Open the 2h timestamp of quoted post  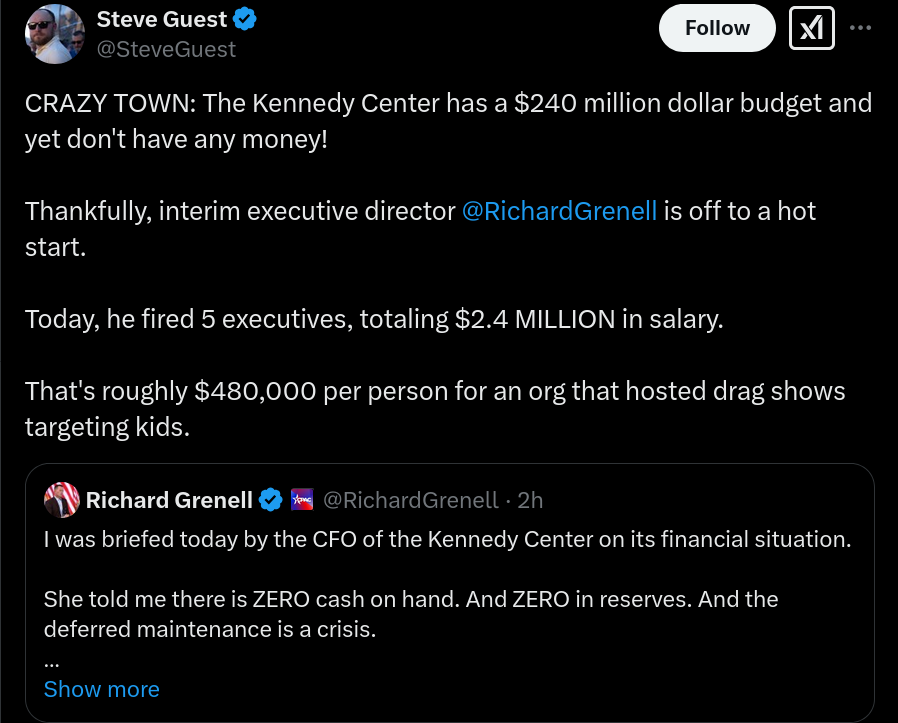(x=530, y=500)
